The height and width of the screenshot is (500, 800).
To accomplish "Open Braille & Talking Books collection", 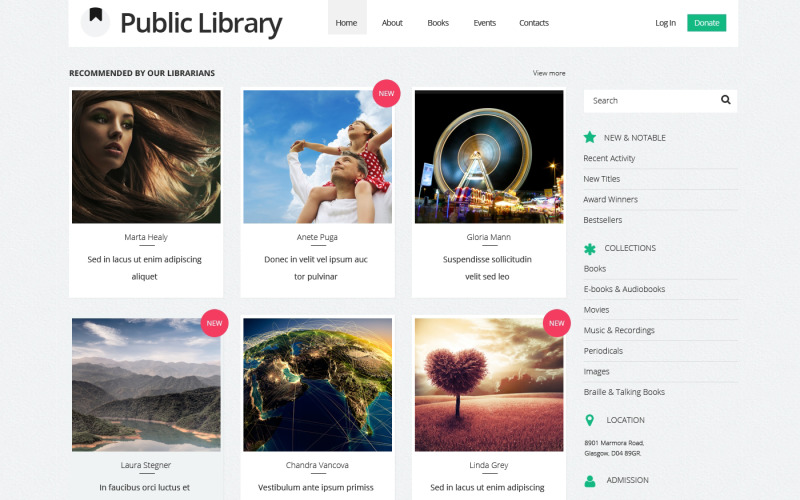I will point(624,392).
